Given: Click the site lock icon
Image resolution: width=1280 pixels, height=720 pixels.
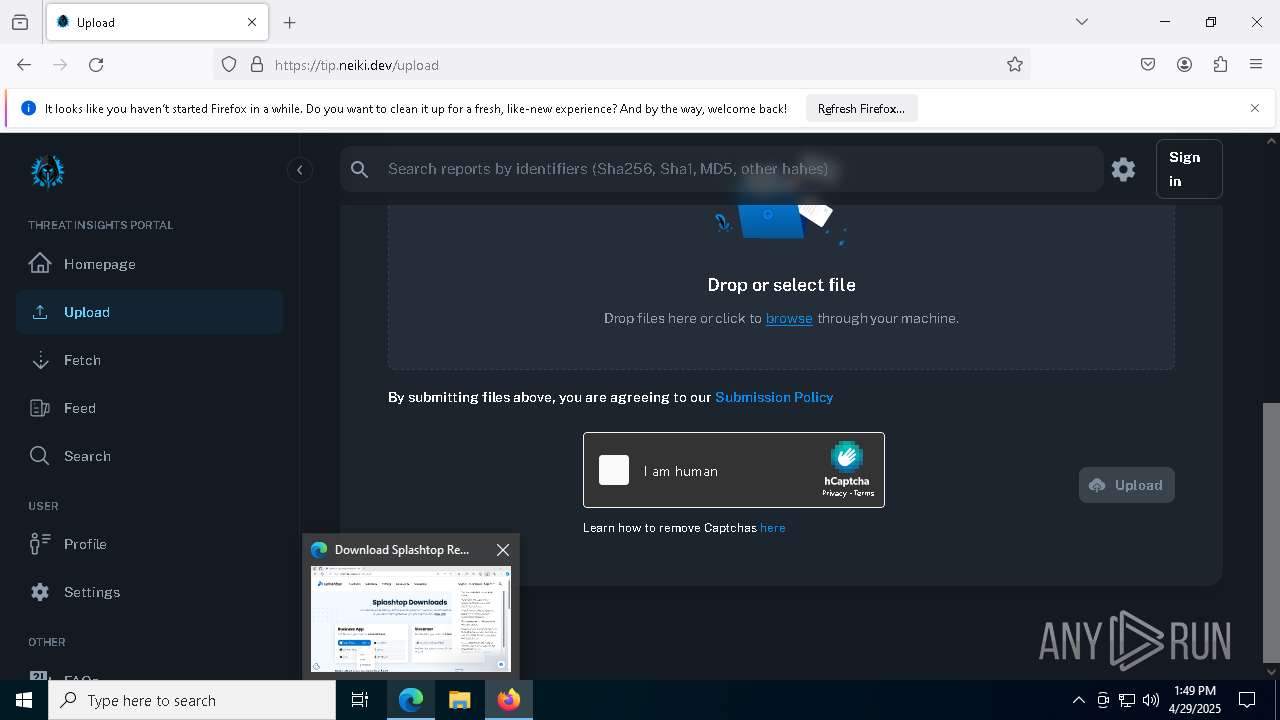Looking at the screenshot, I should tap(257, 64).
